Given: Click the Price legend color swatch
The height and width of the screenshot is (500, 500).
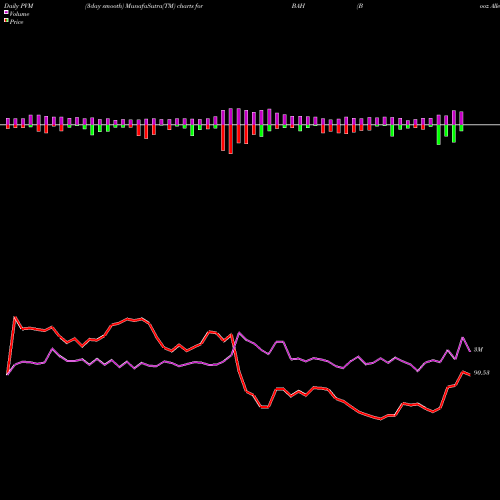Looking at the screenshot, I should 6,21.
